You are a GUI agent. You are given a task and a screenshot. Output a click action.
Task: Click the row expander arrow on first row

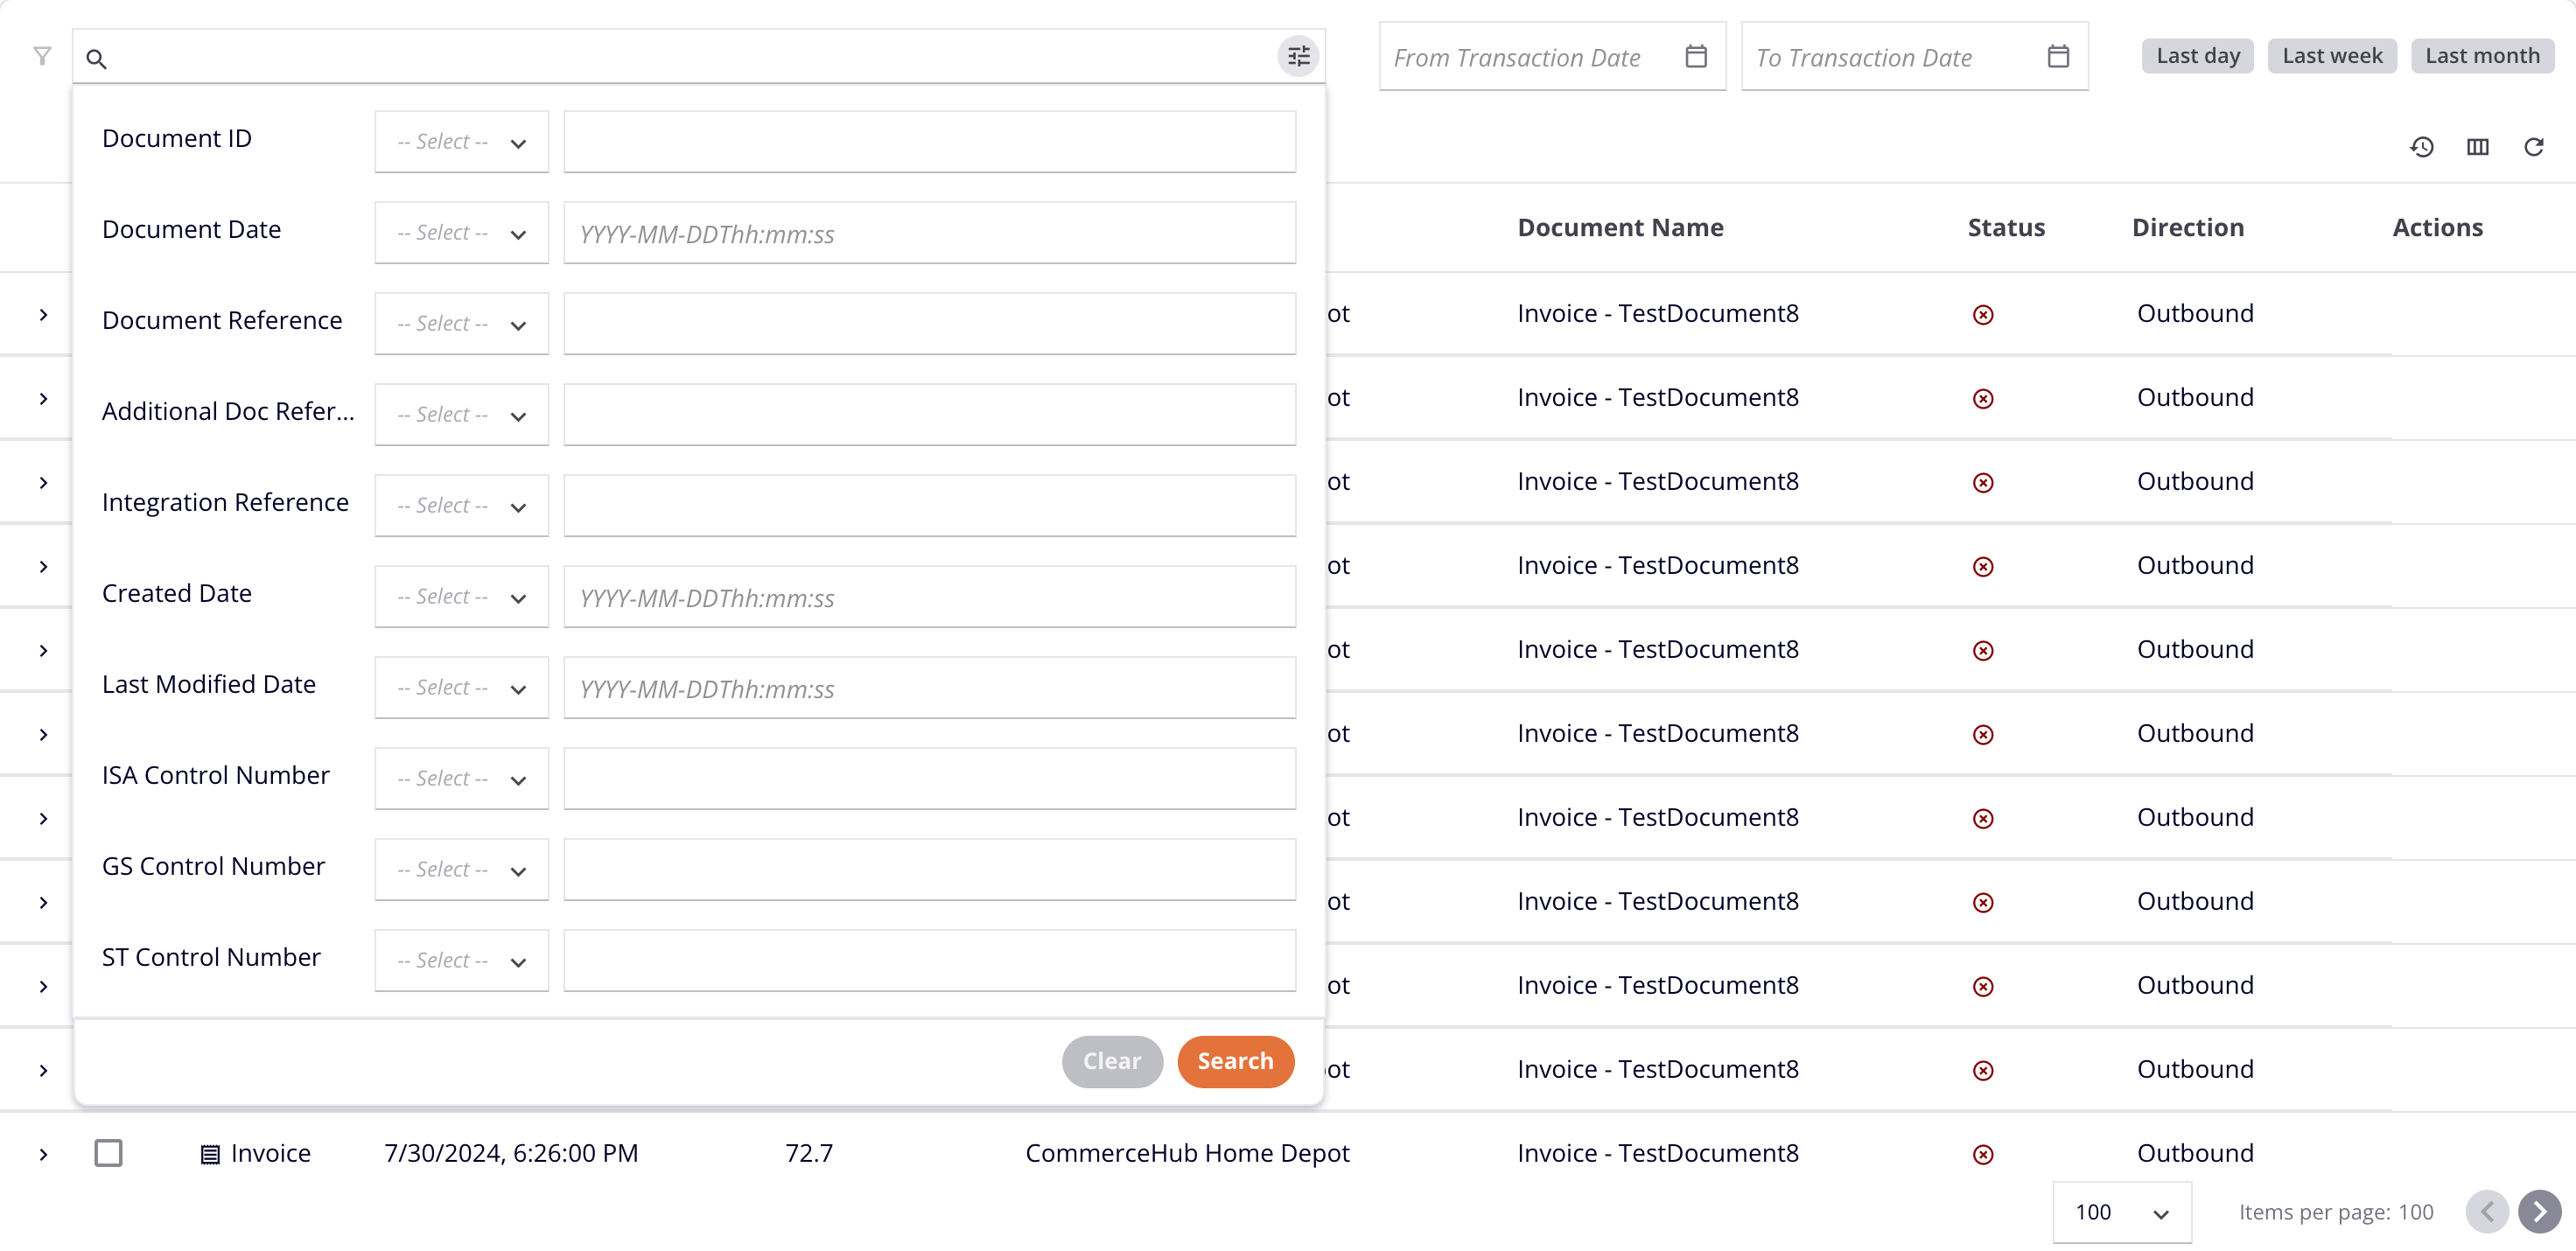43,313
